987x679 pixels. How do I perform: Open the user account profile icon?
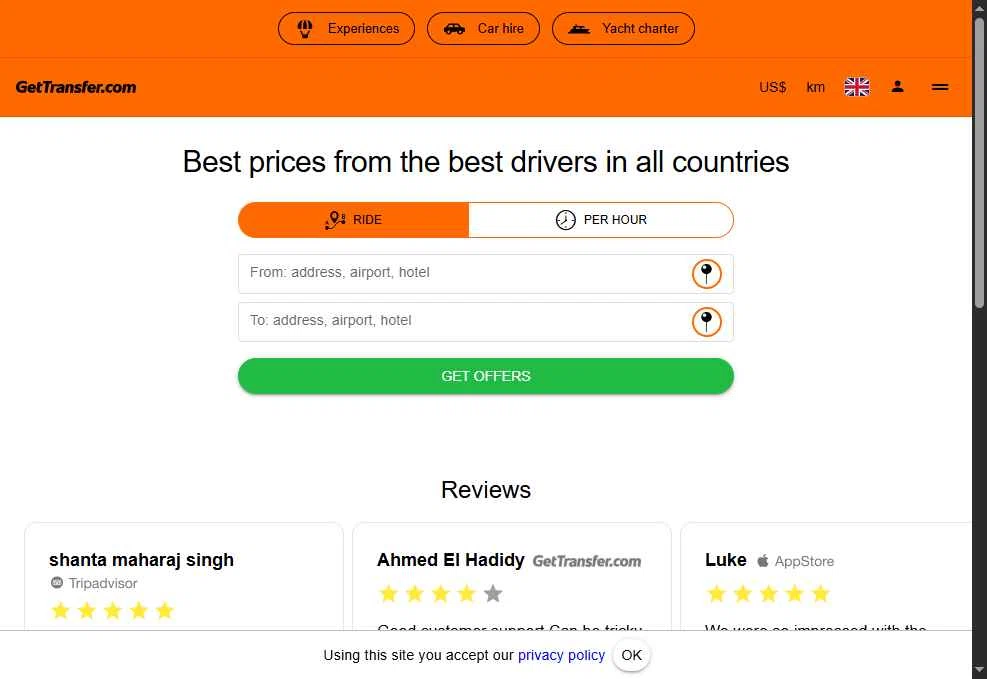click(x=898, y=87)
